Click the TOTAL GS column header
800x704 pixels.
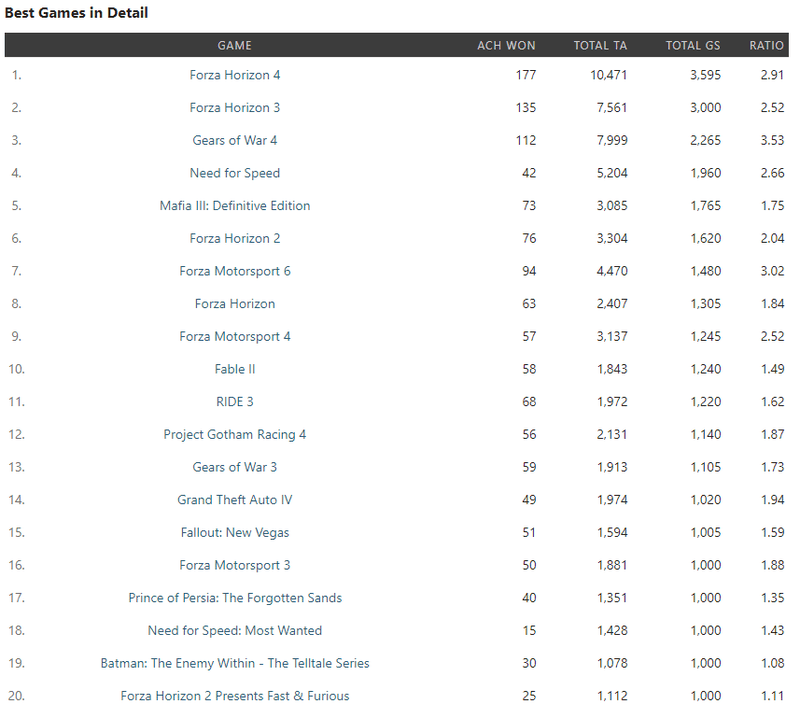point(693,45)
